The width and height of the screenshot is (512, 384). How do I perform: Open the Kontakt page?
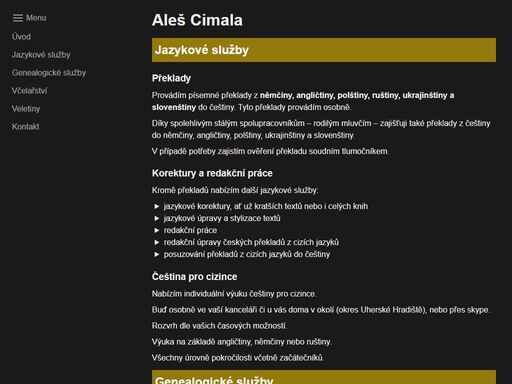26,127
